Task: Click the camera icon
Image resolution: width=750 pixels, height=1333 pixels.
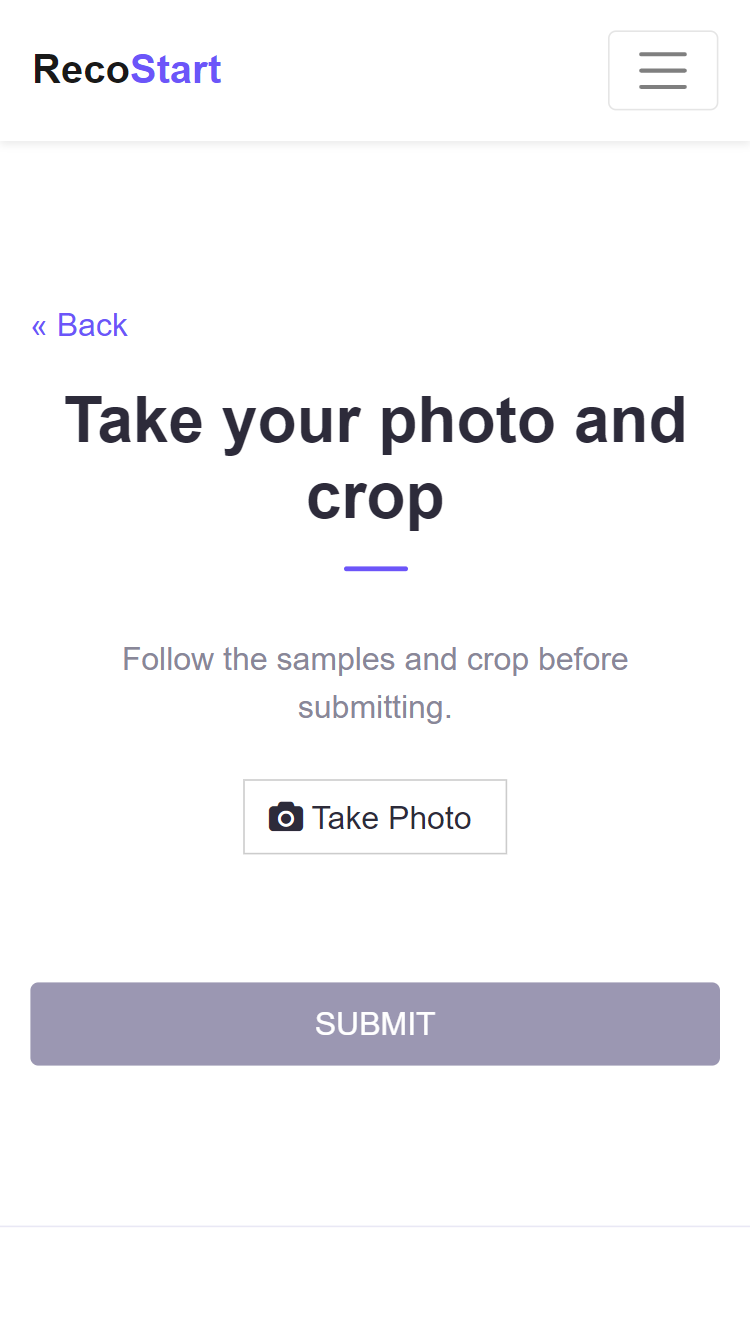Action: click(286, 817)
